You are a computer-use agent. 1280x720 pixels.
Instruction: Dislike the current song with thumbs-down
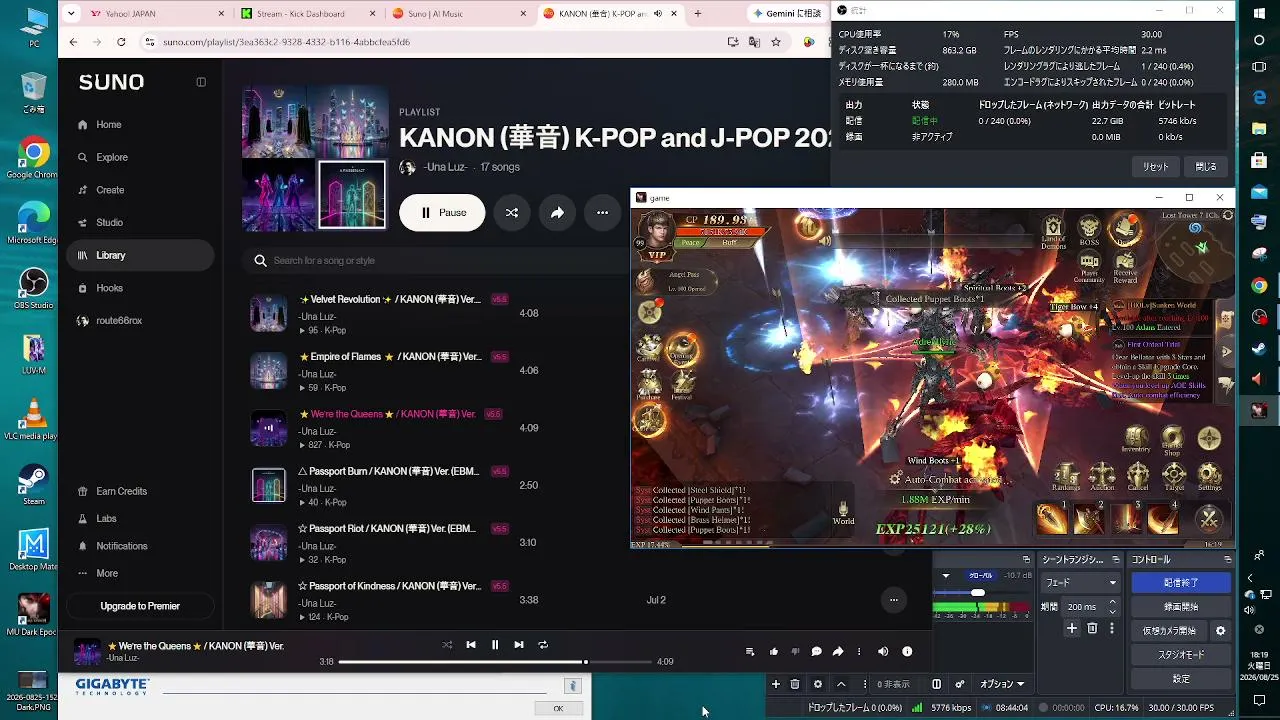pyautogui.click(x=795, y=652)
